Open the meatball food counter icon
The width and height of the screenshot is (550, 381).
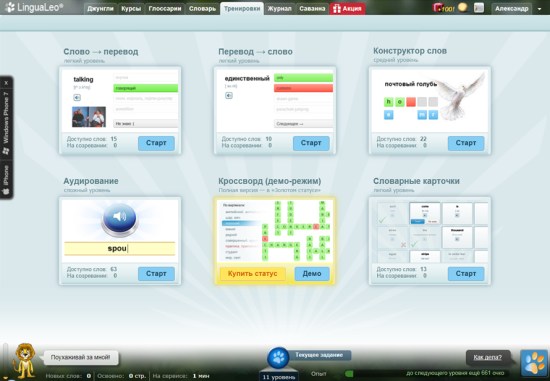pyautogui.click(x=443, y=8)
